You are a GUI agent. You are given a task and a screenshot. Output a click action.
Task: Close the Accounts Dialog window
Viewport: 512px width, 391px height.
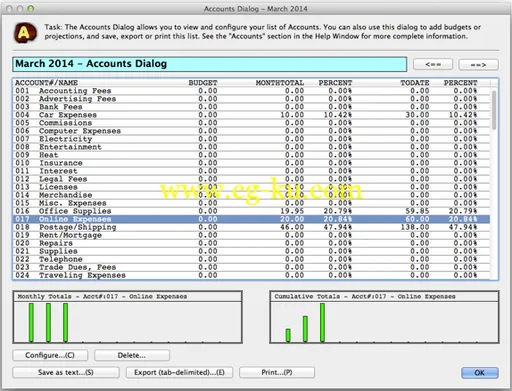[9, 9]
